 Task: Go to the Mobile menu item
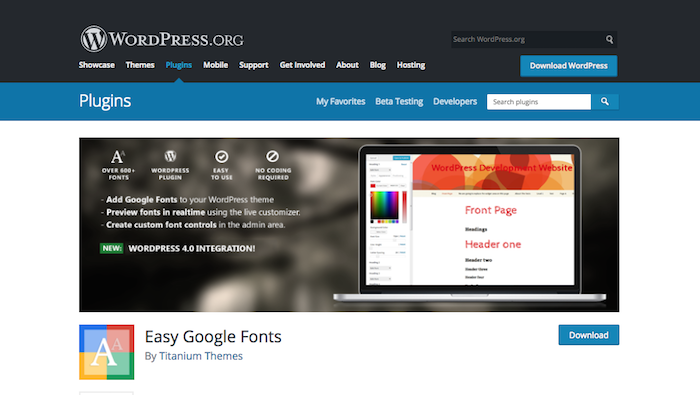pos(215,65)
